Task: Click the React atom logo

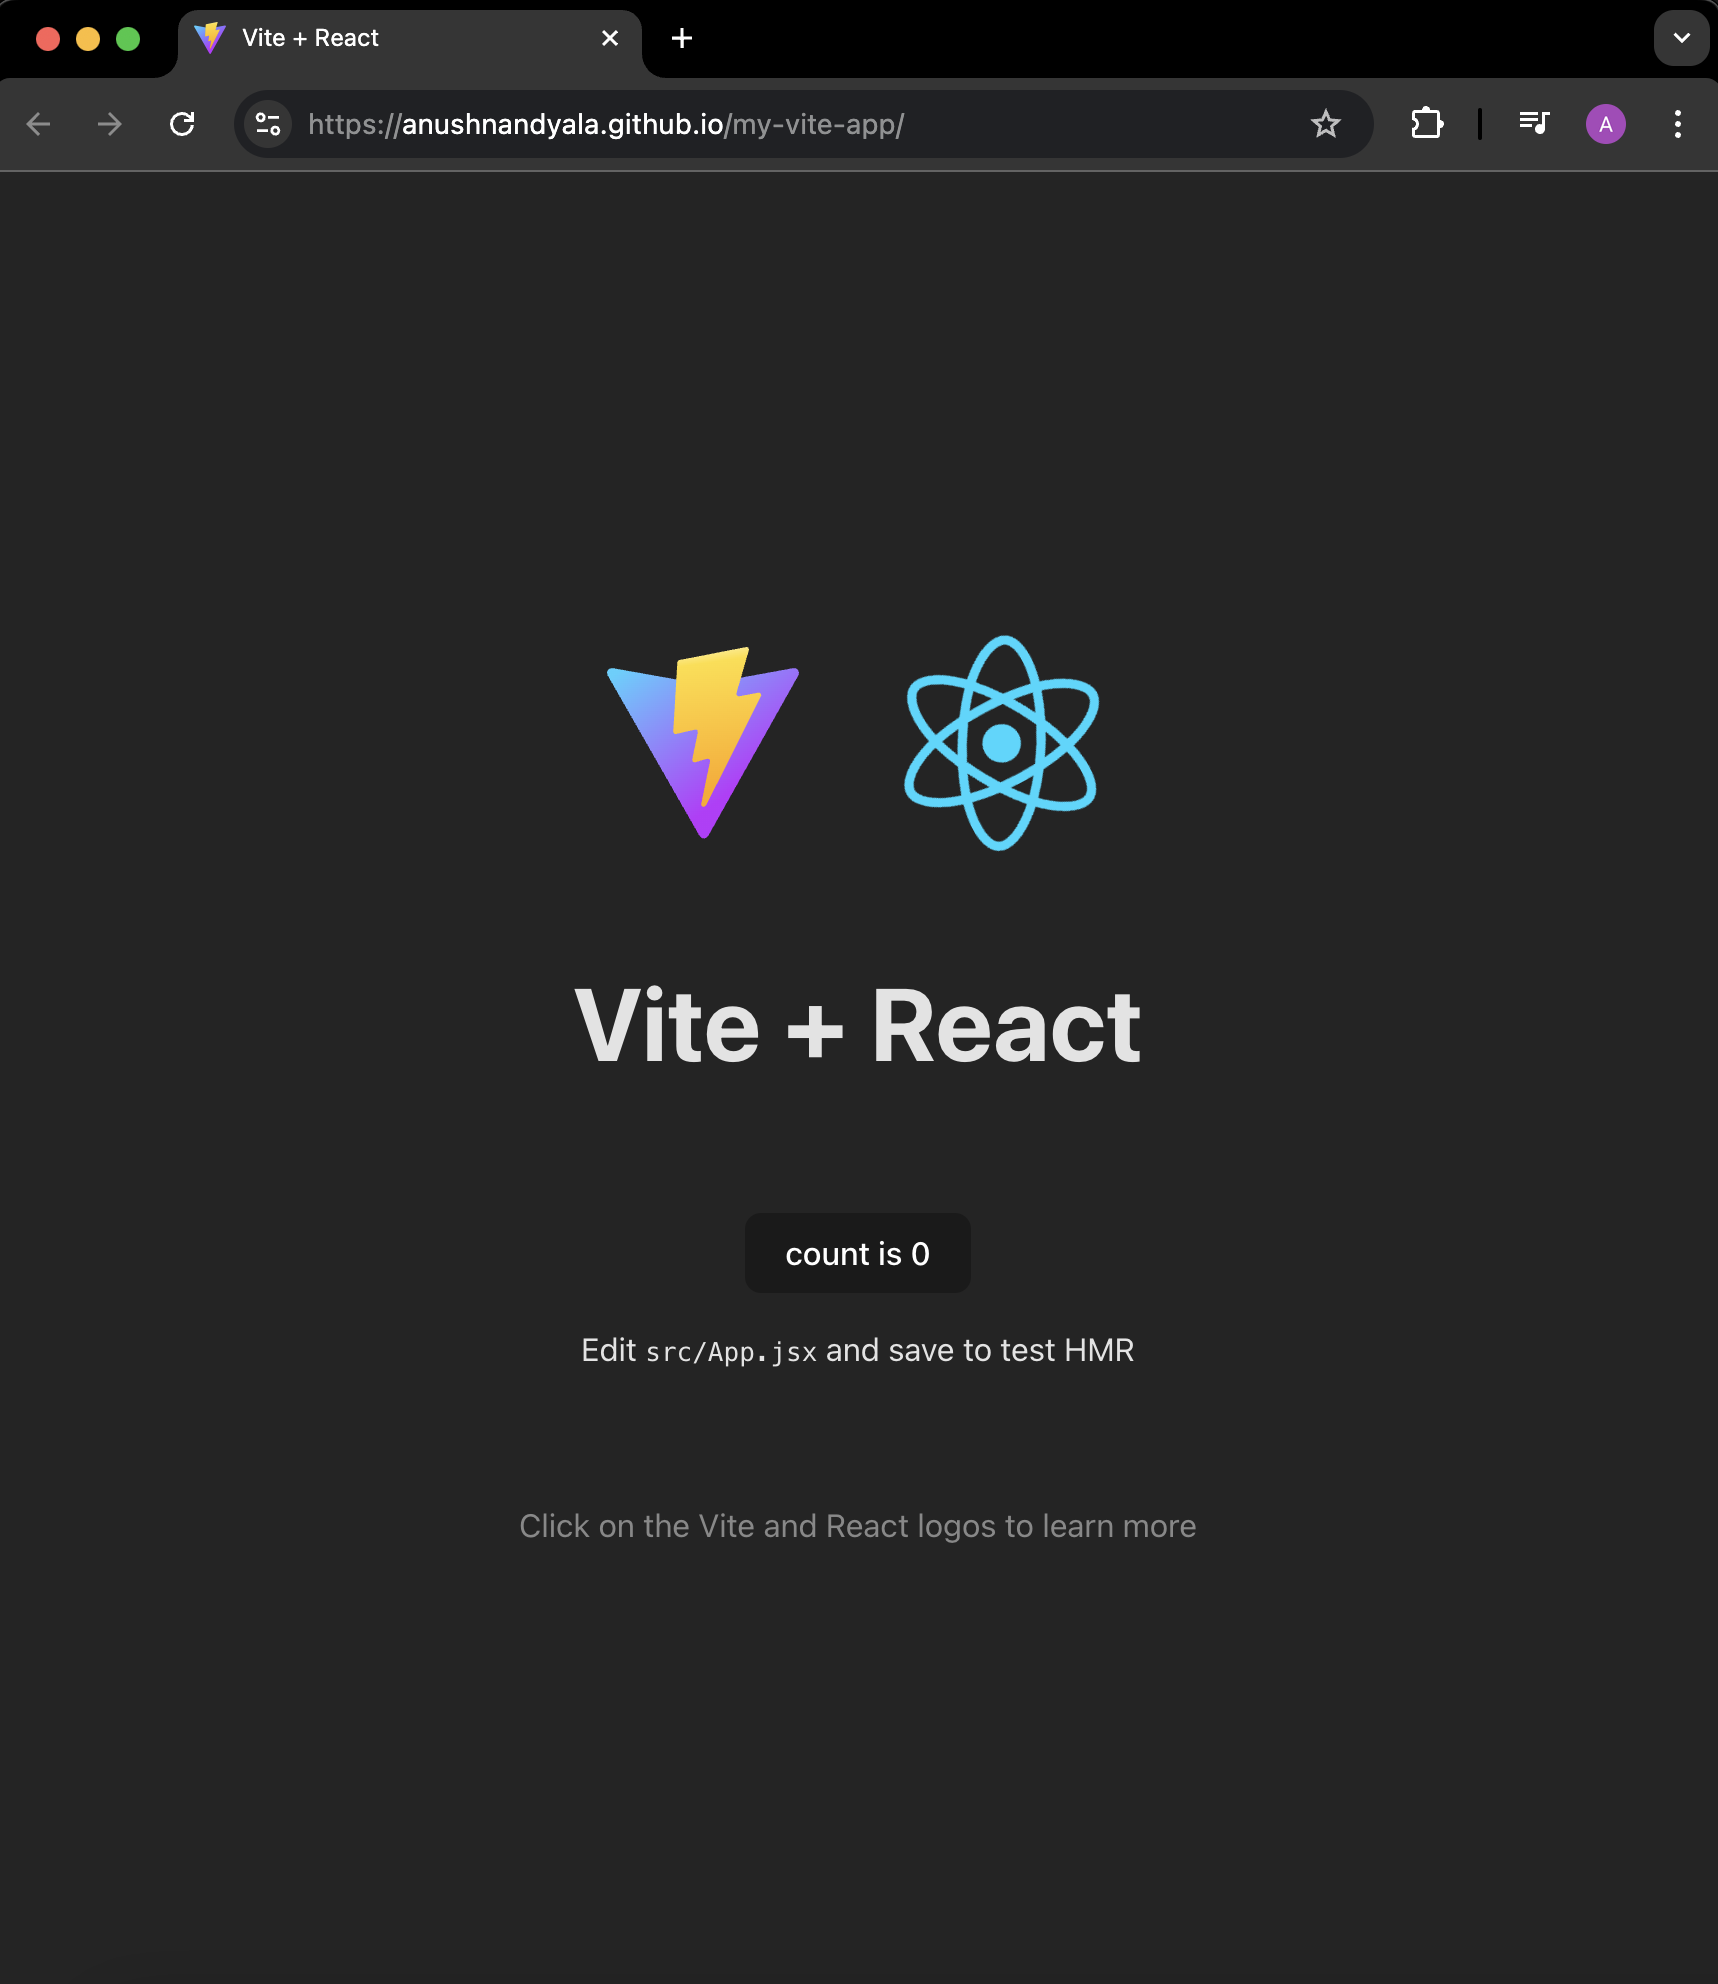Action: pyautogui.click(x=1001, y=743)
